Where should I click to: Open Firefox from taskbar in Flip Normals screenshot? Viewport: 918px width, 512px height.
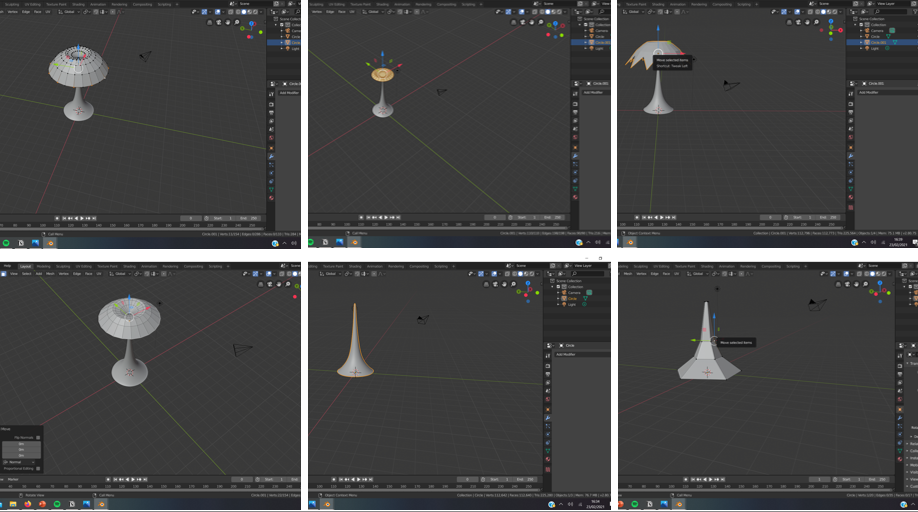(x=28, y=504)
